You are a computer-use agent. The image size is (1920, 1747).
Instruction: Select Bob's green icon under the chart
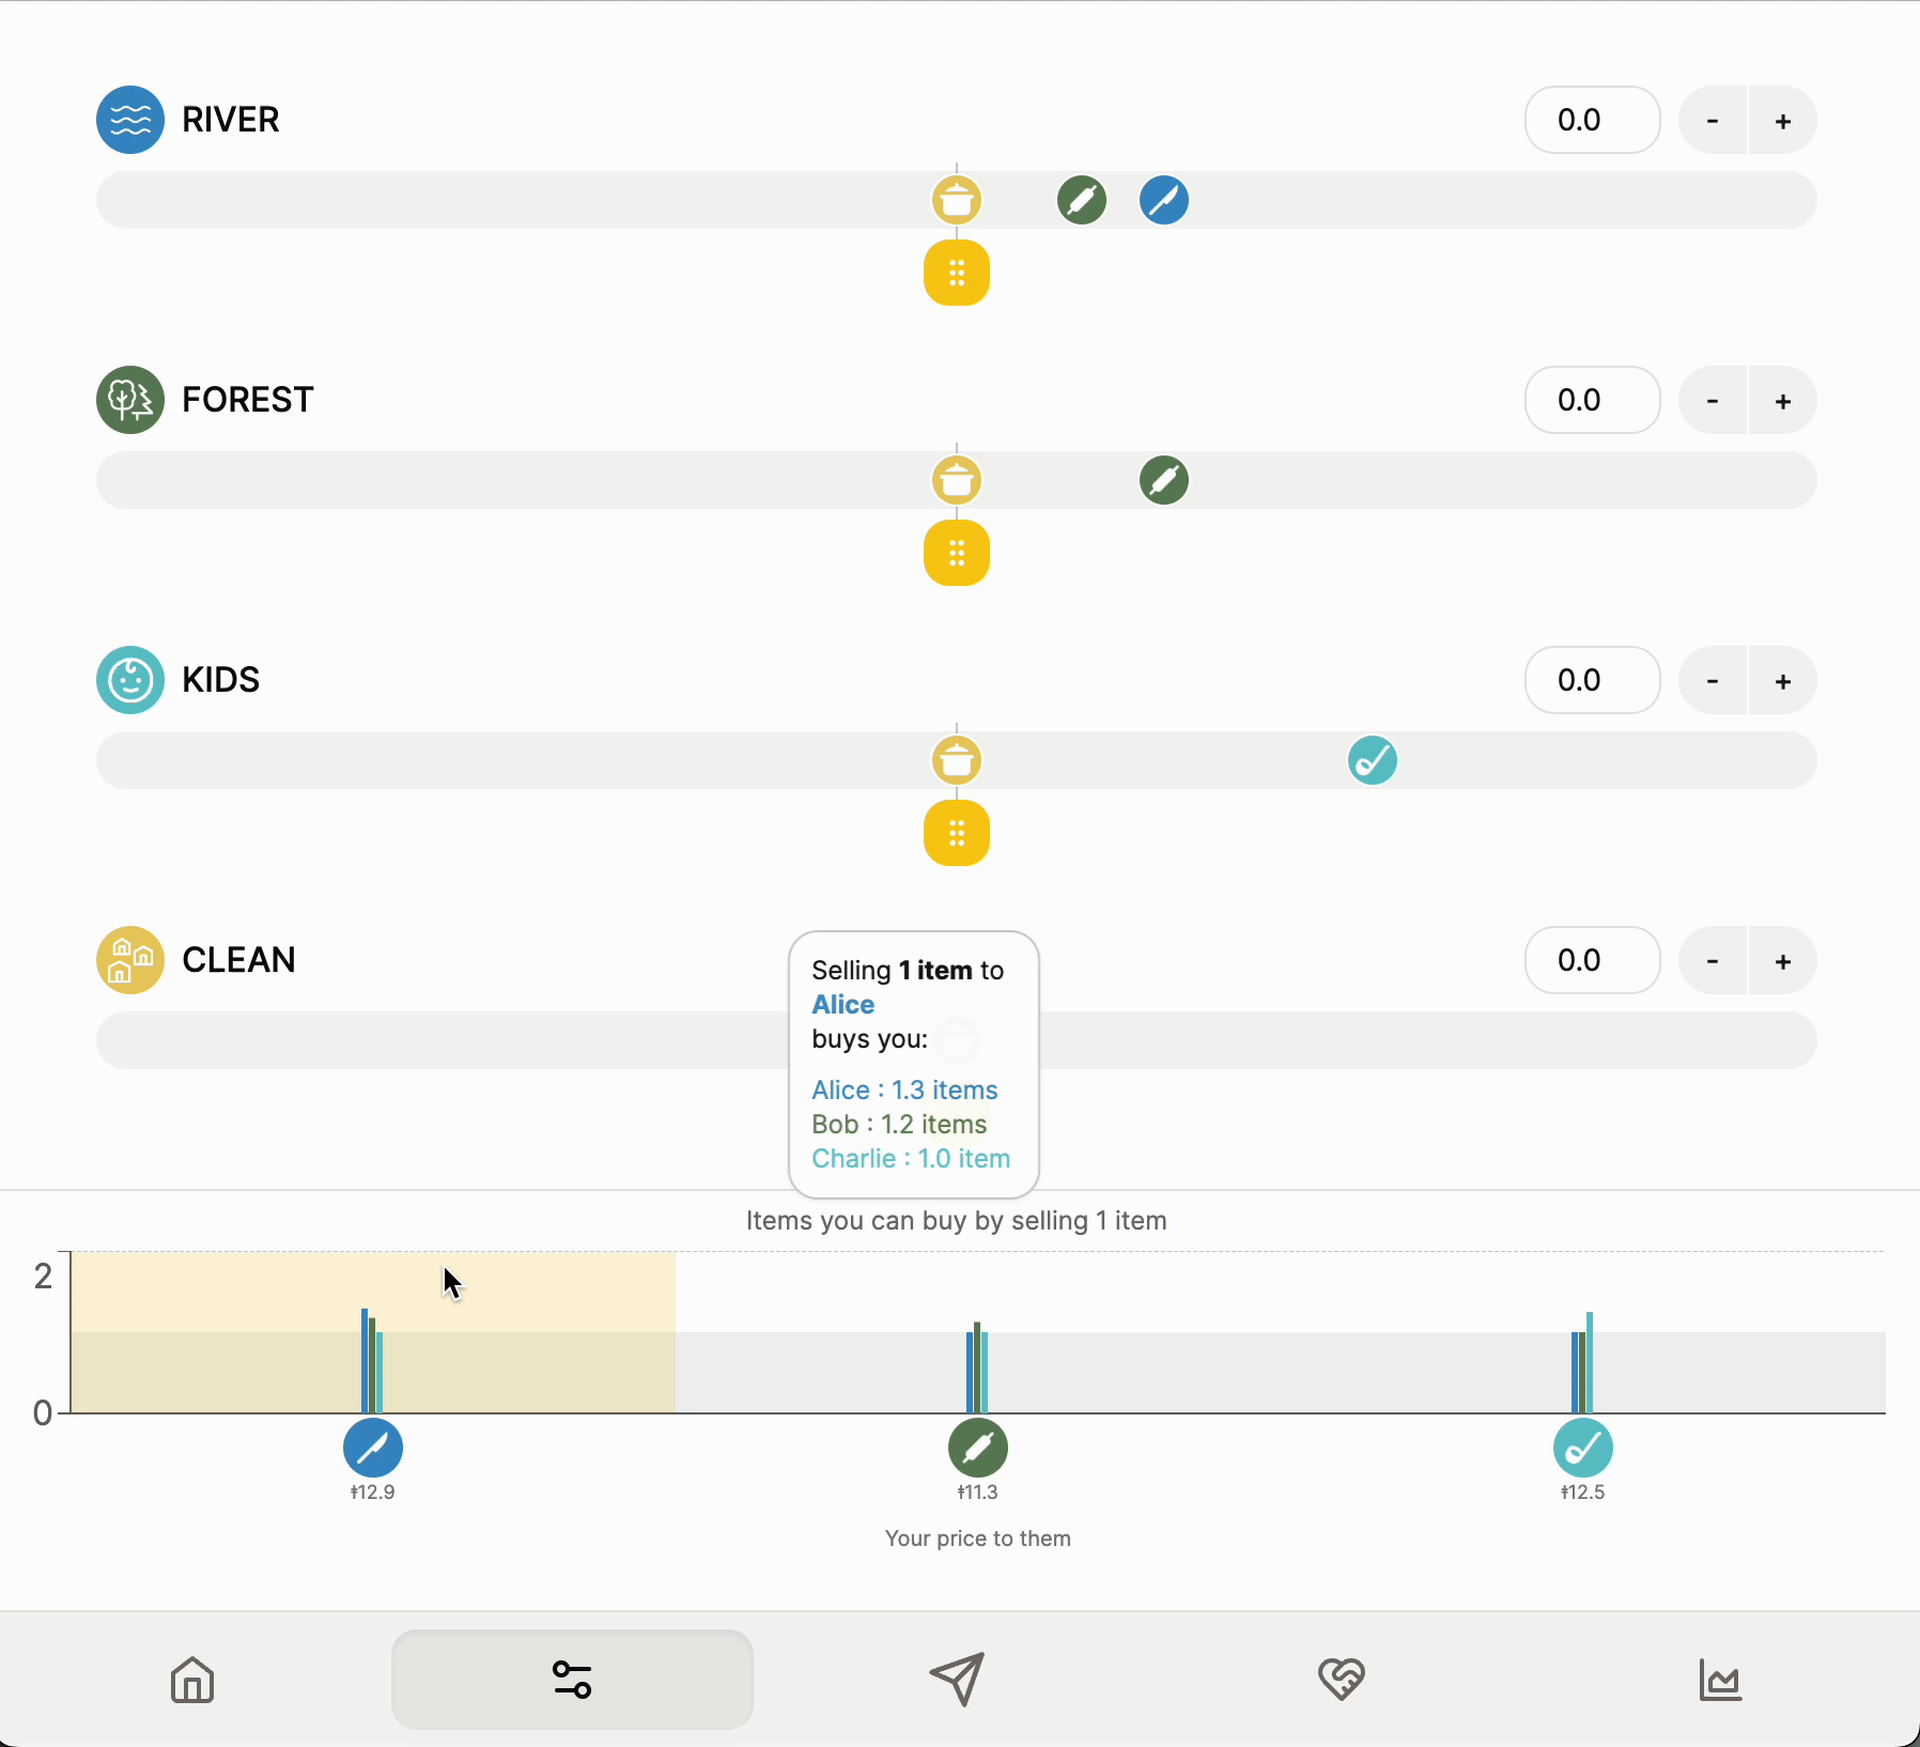coord(978,1447)
